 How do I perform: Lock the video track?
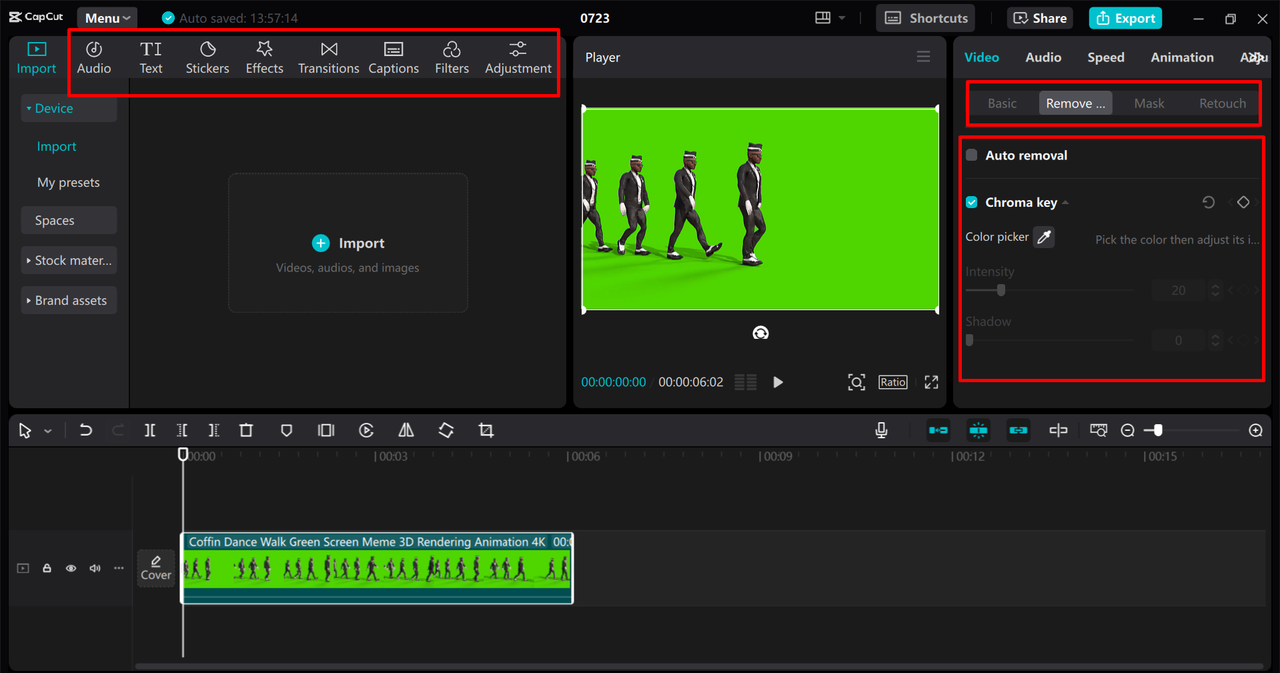click(x=46, y=568)
